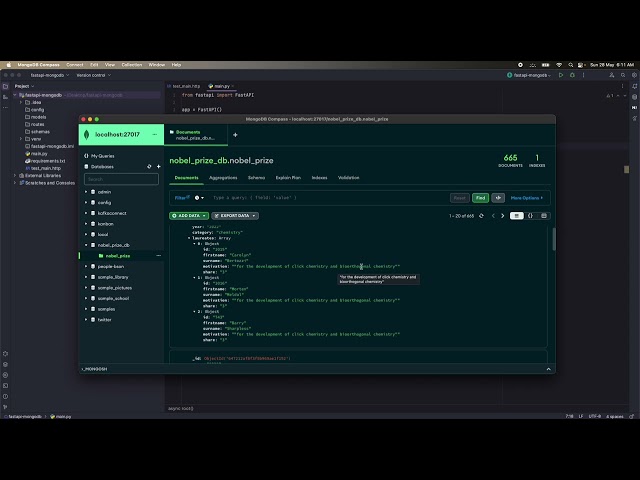Image resolution: width=640 pixels, height=480 pixels.
Task: Open PyCharm Code With Me icon
Action: (x=611, y=75)
